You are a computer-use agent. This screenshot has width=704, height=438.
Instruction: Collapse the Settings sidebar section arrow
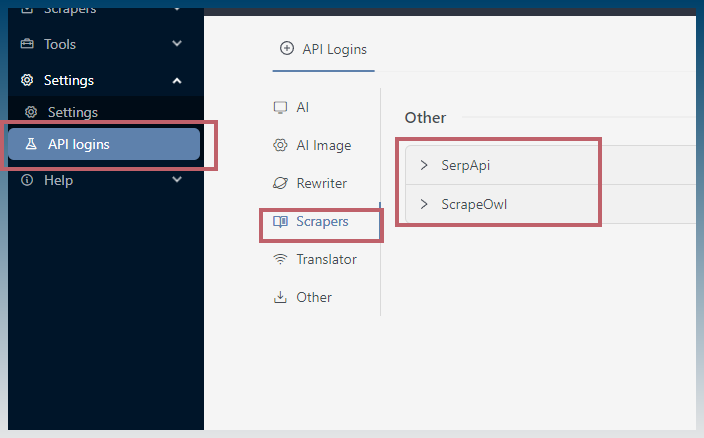177,81
